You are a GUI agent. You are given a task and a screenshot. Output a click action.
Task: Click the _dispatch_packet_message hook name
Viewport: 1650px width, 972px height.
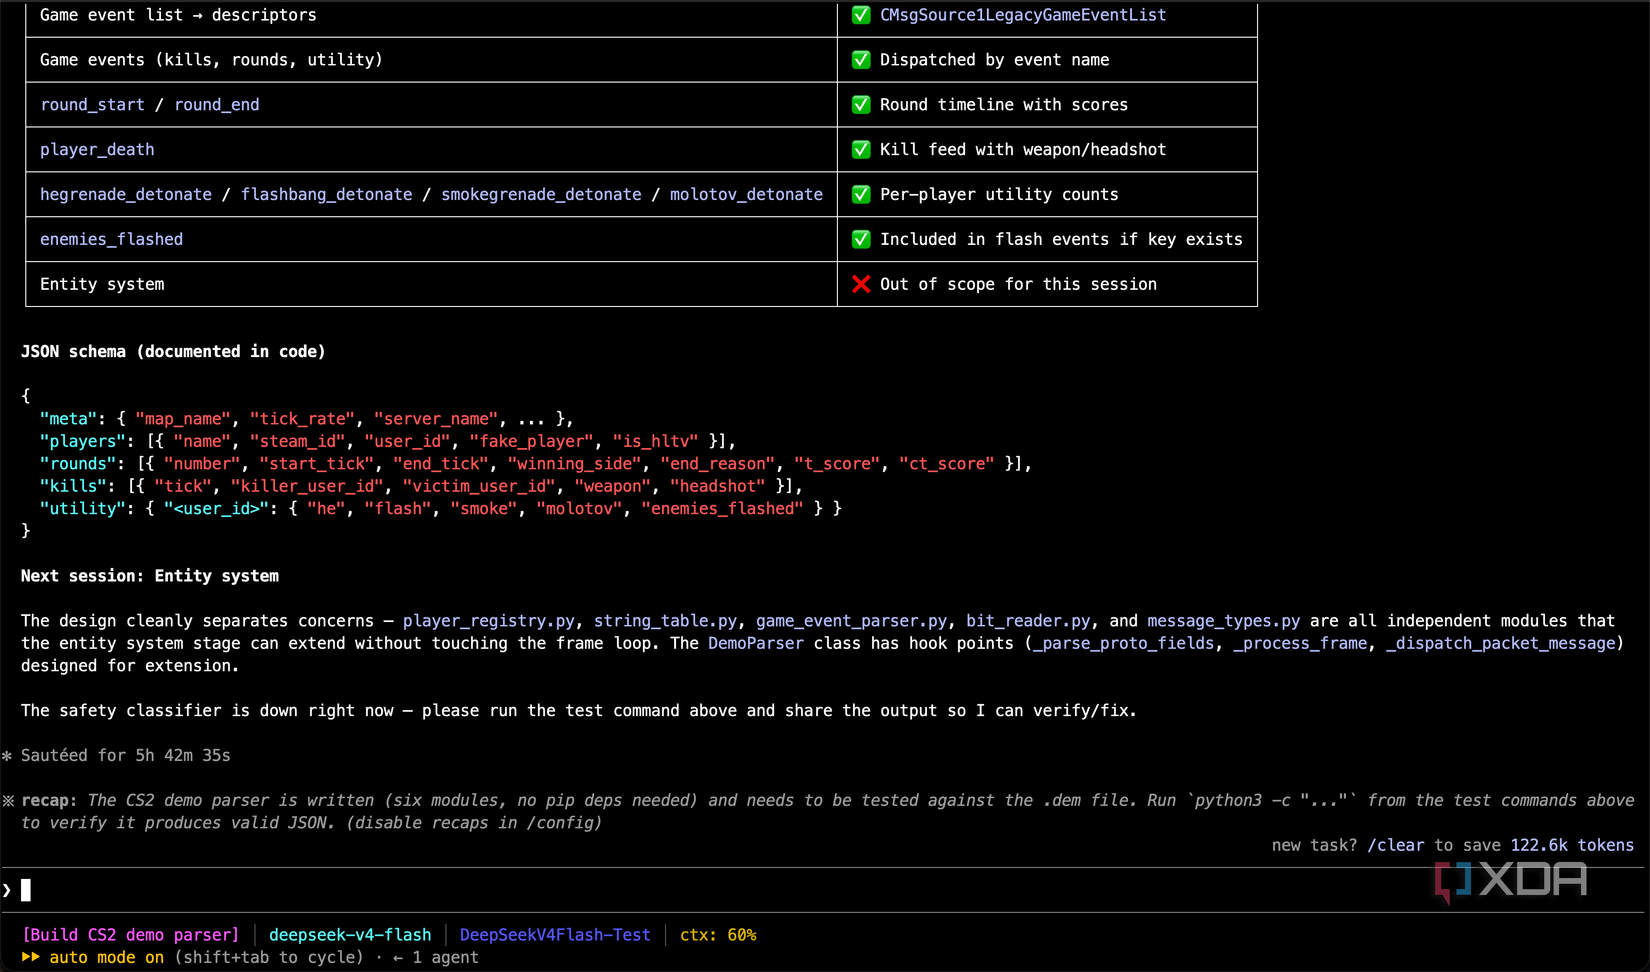(x=1501, y=643)
